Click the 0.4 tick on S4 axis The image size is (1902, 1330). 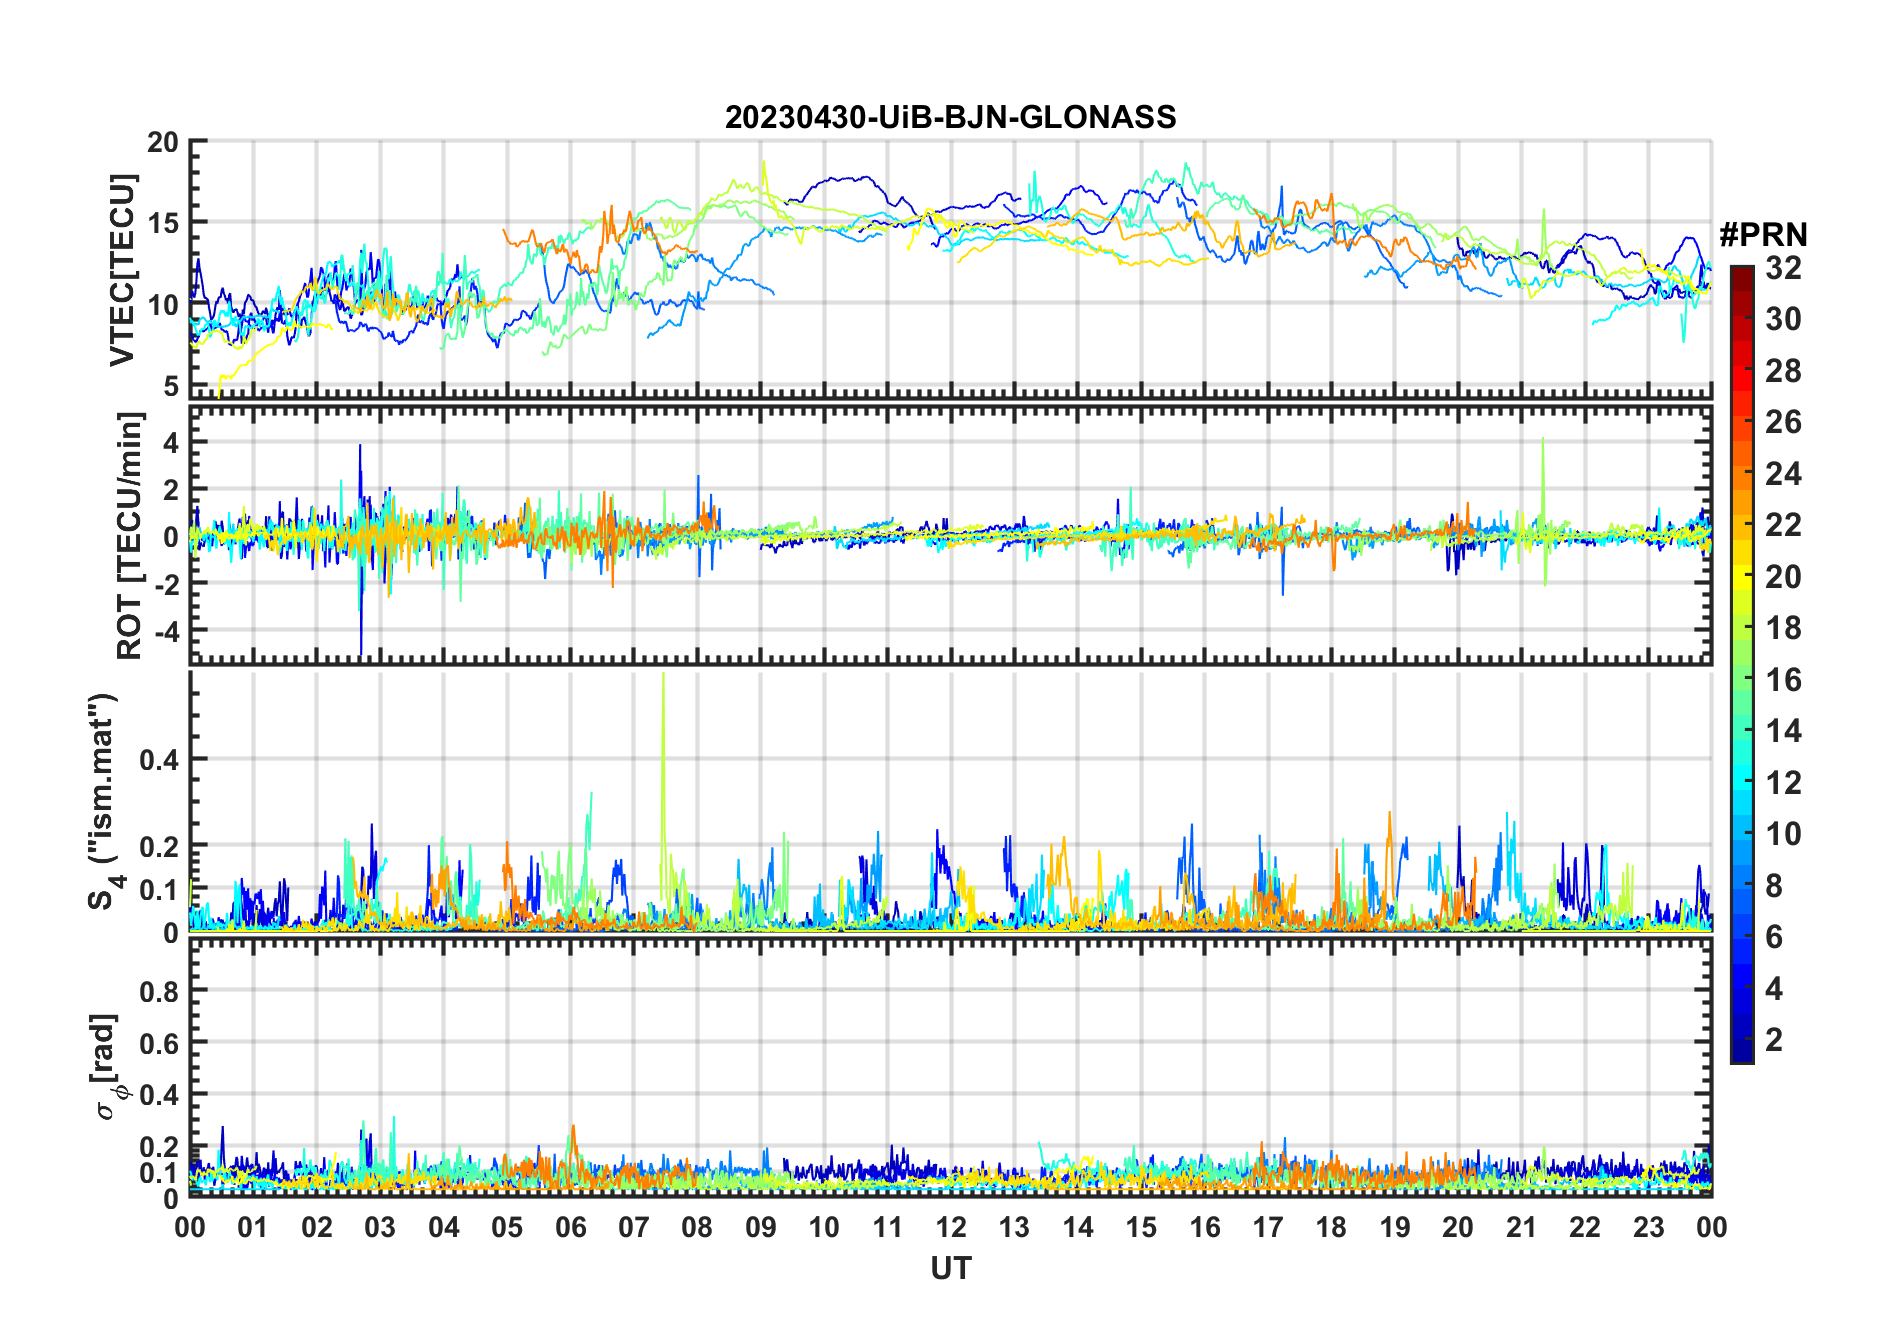(x=159, y=760)
